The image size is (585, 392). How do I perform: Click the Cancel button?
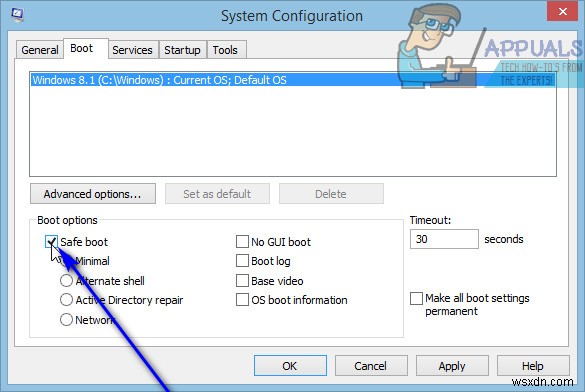tap(371, 366)
